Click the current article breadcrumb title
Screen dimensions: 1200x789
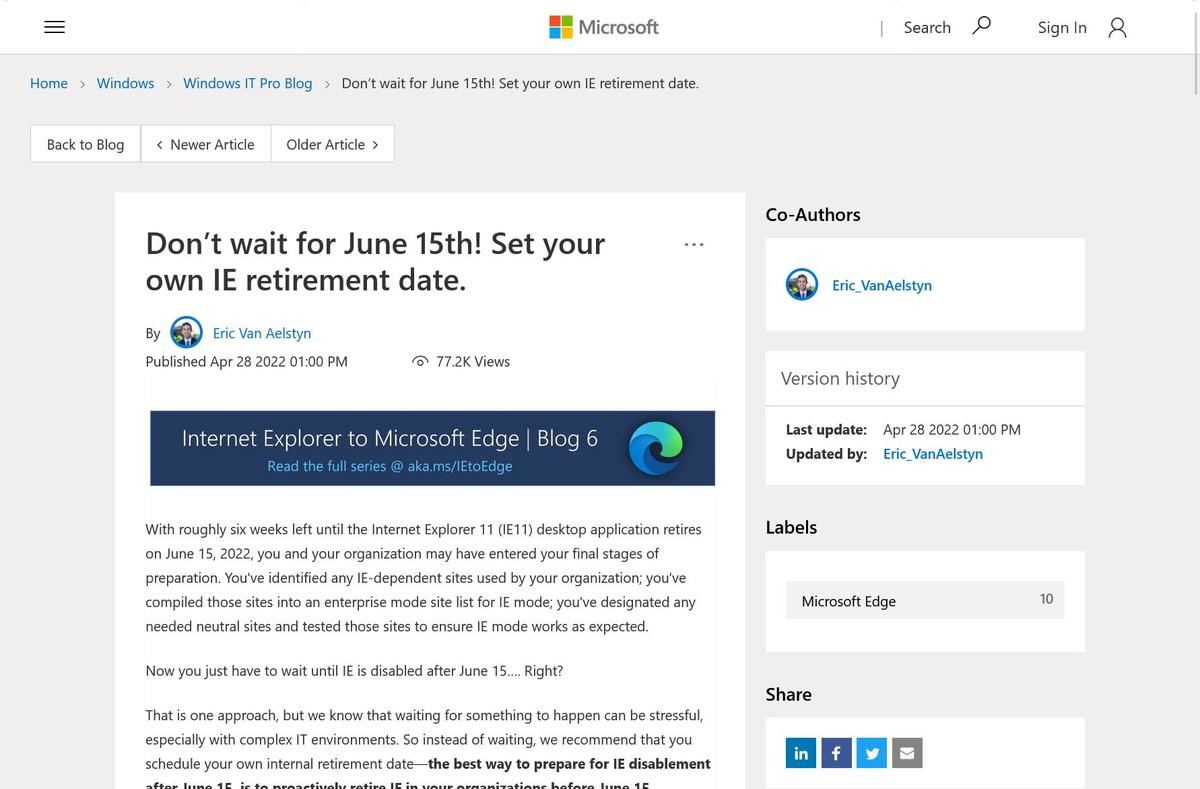[x=520, y=83]
